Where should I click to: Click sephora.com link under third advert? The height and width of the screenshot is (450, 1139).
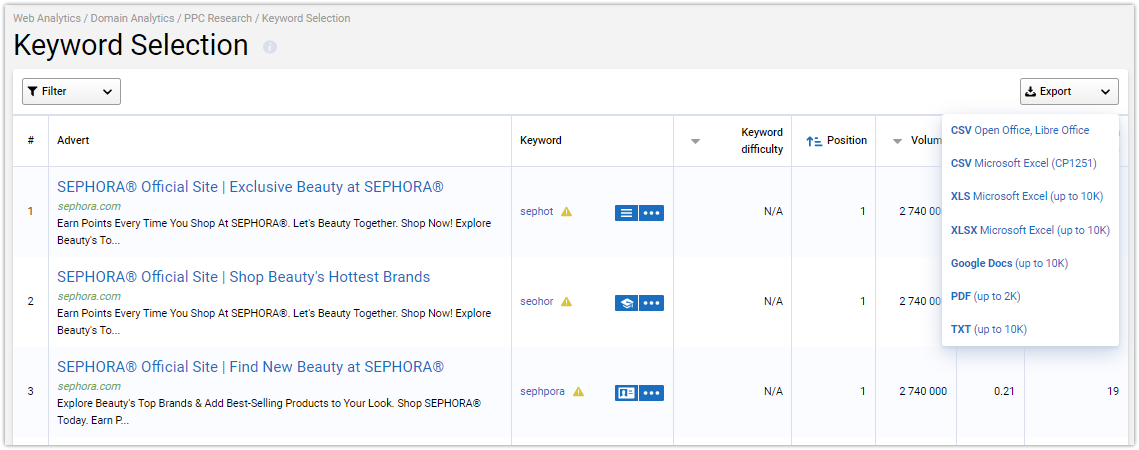[x=89, y=387]
